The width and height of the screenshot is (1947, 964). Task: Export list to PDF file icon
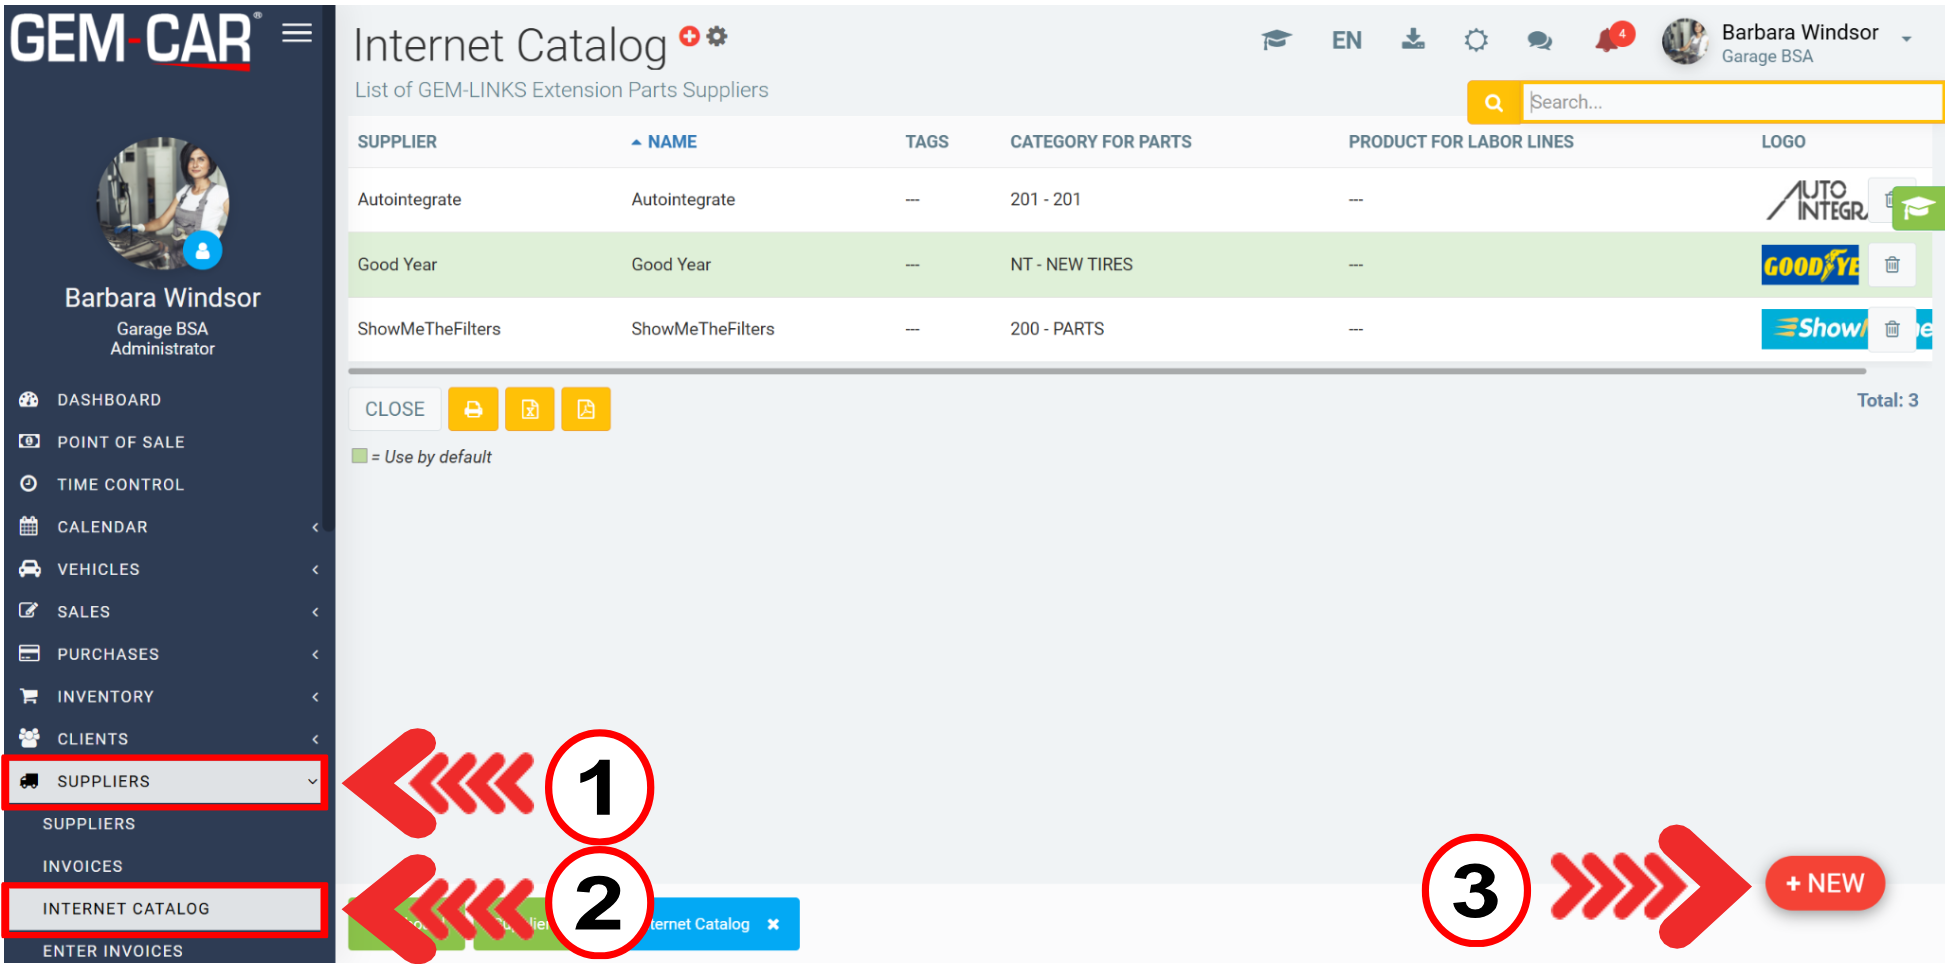[x=586, y=409]
